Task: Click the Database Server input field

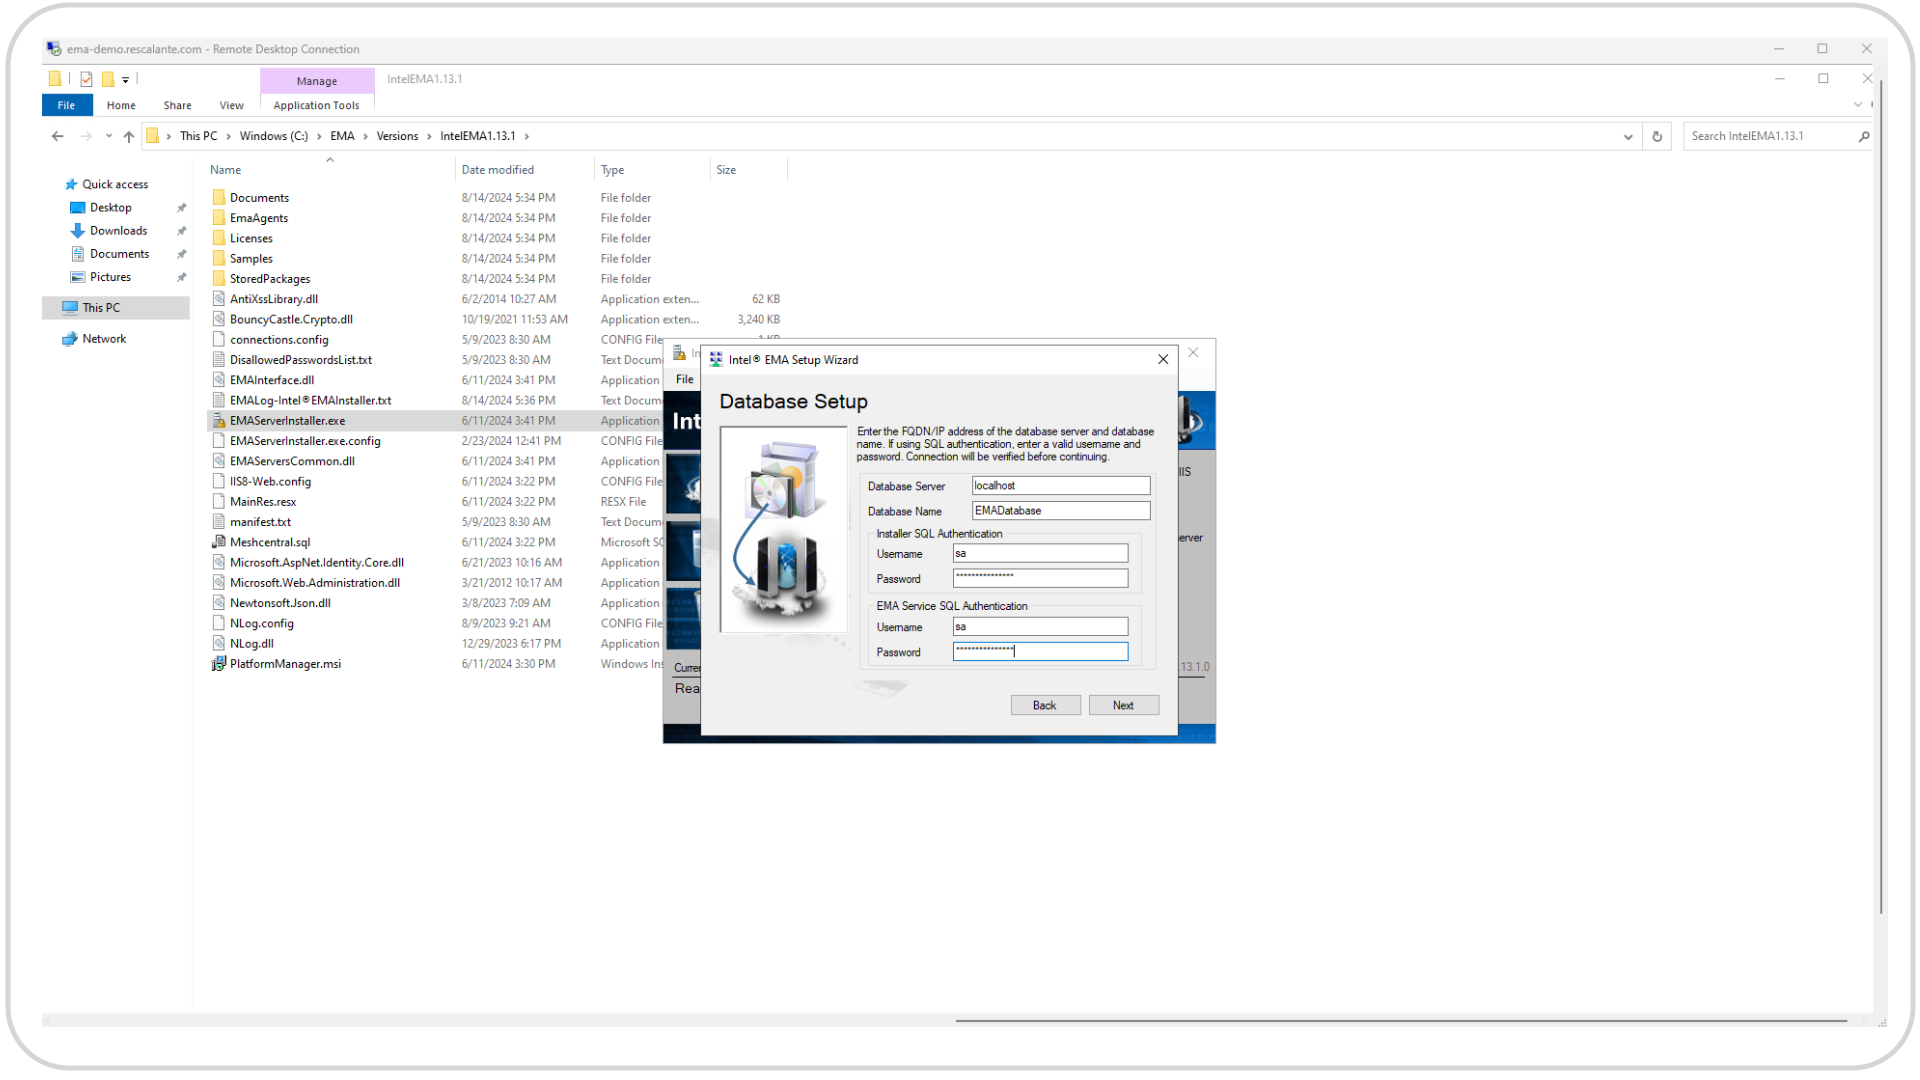Action: click(1061, 486)
